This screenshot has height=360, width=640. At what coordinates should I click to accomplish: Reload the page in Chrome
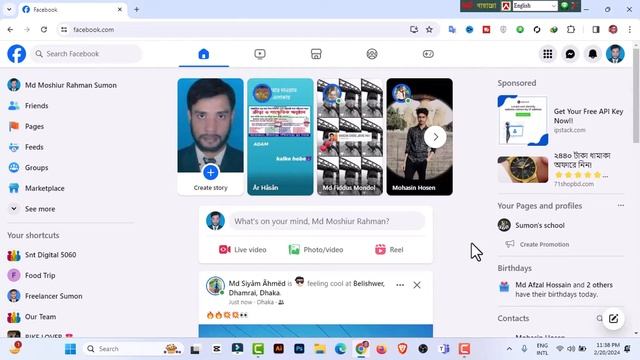(44, 29)
